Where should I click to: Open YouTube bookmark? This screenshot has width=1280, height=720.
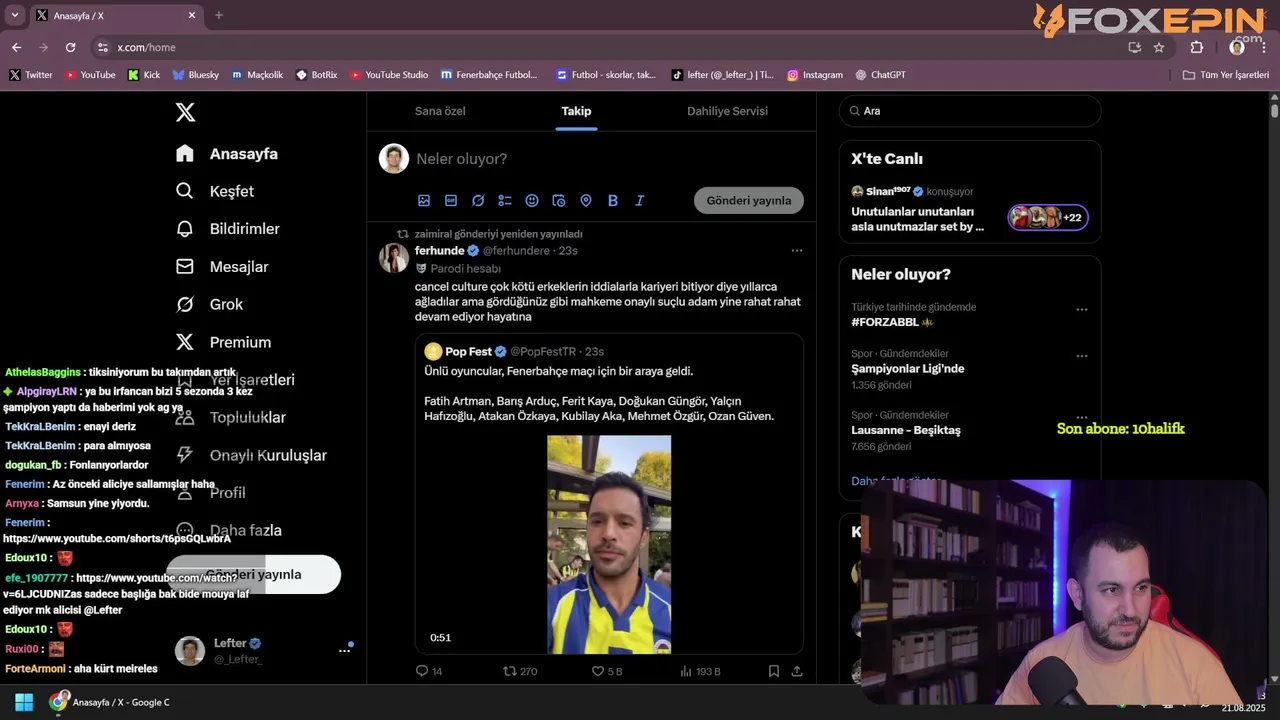tap(89, 75)
